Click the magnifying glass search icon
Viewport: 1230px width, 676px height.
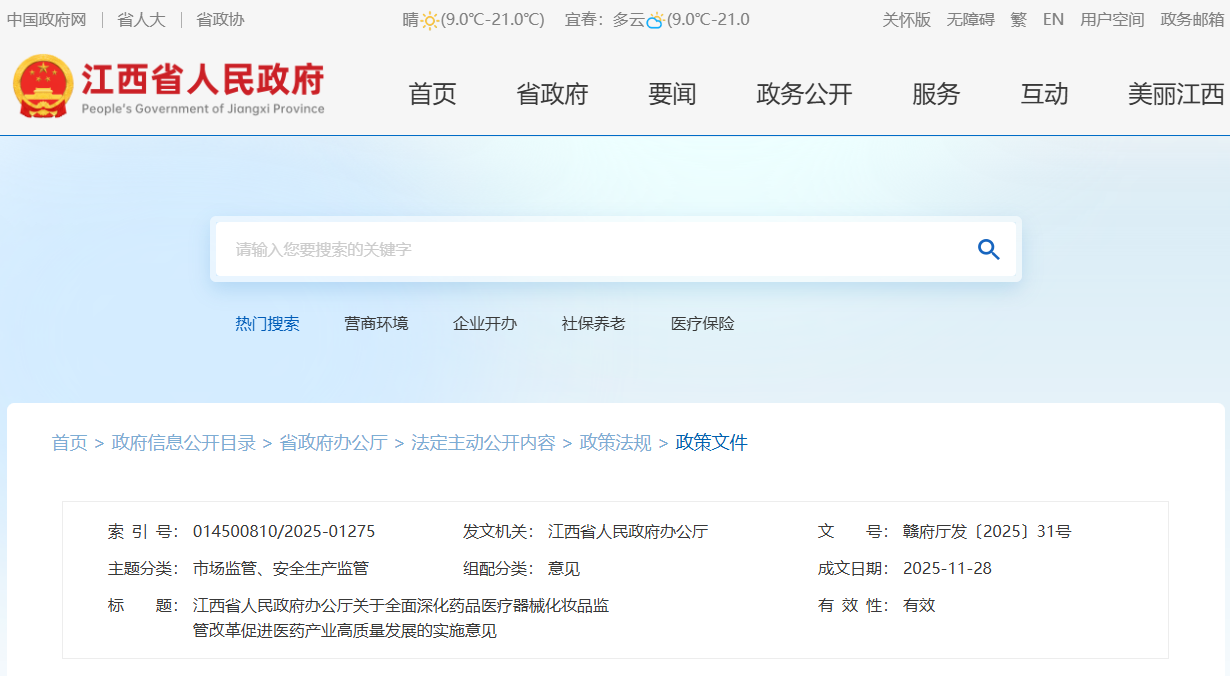click(x=988, y=250)
